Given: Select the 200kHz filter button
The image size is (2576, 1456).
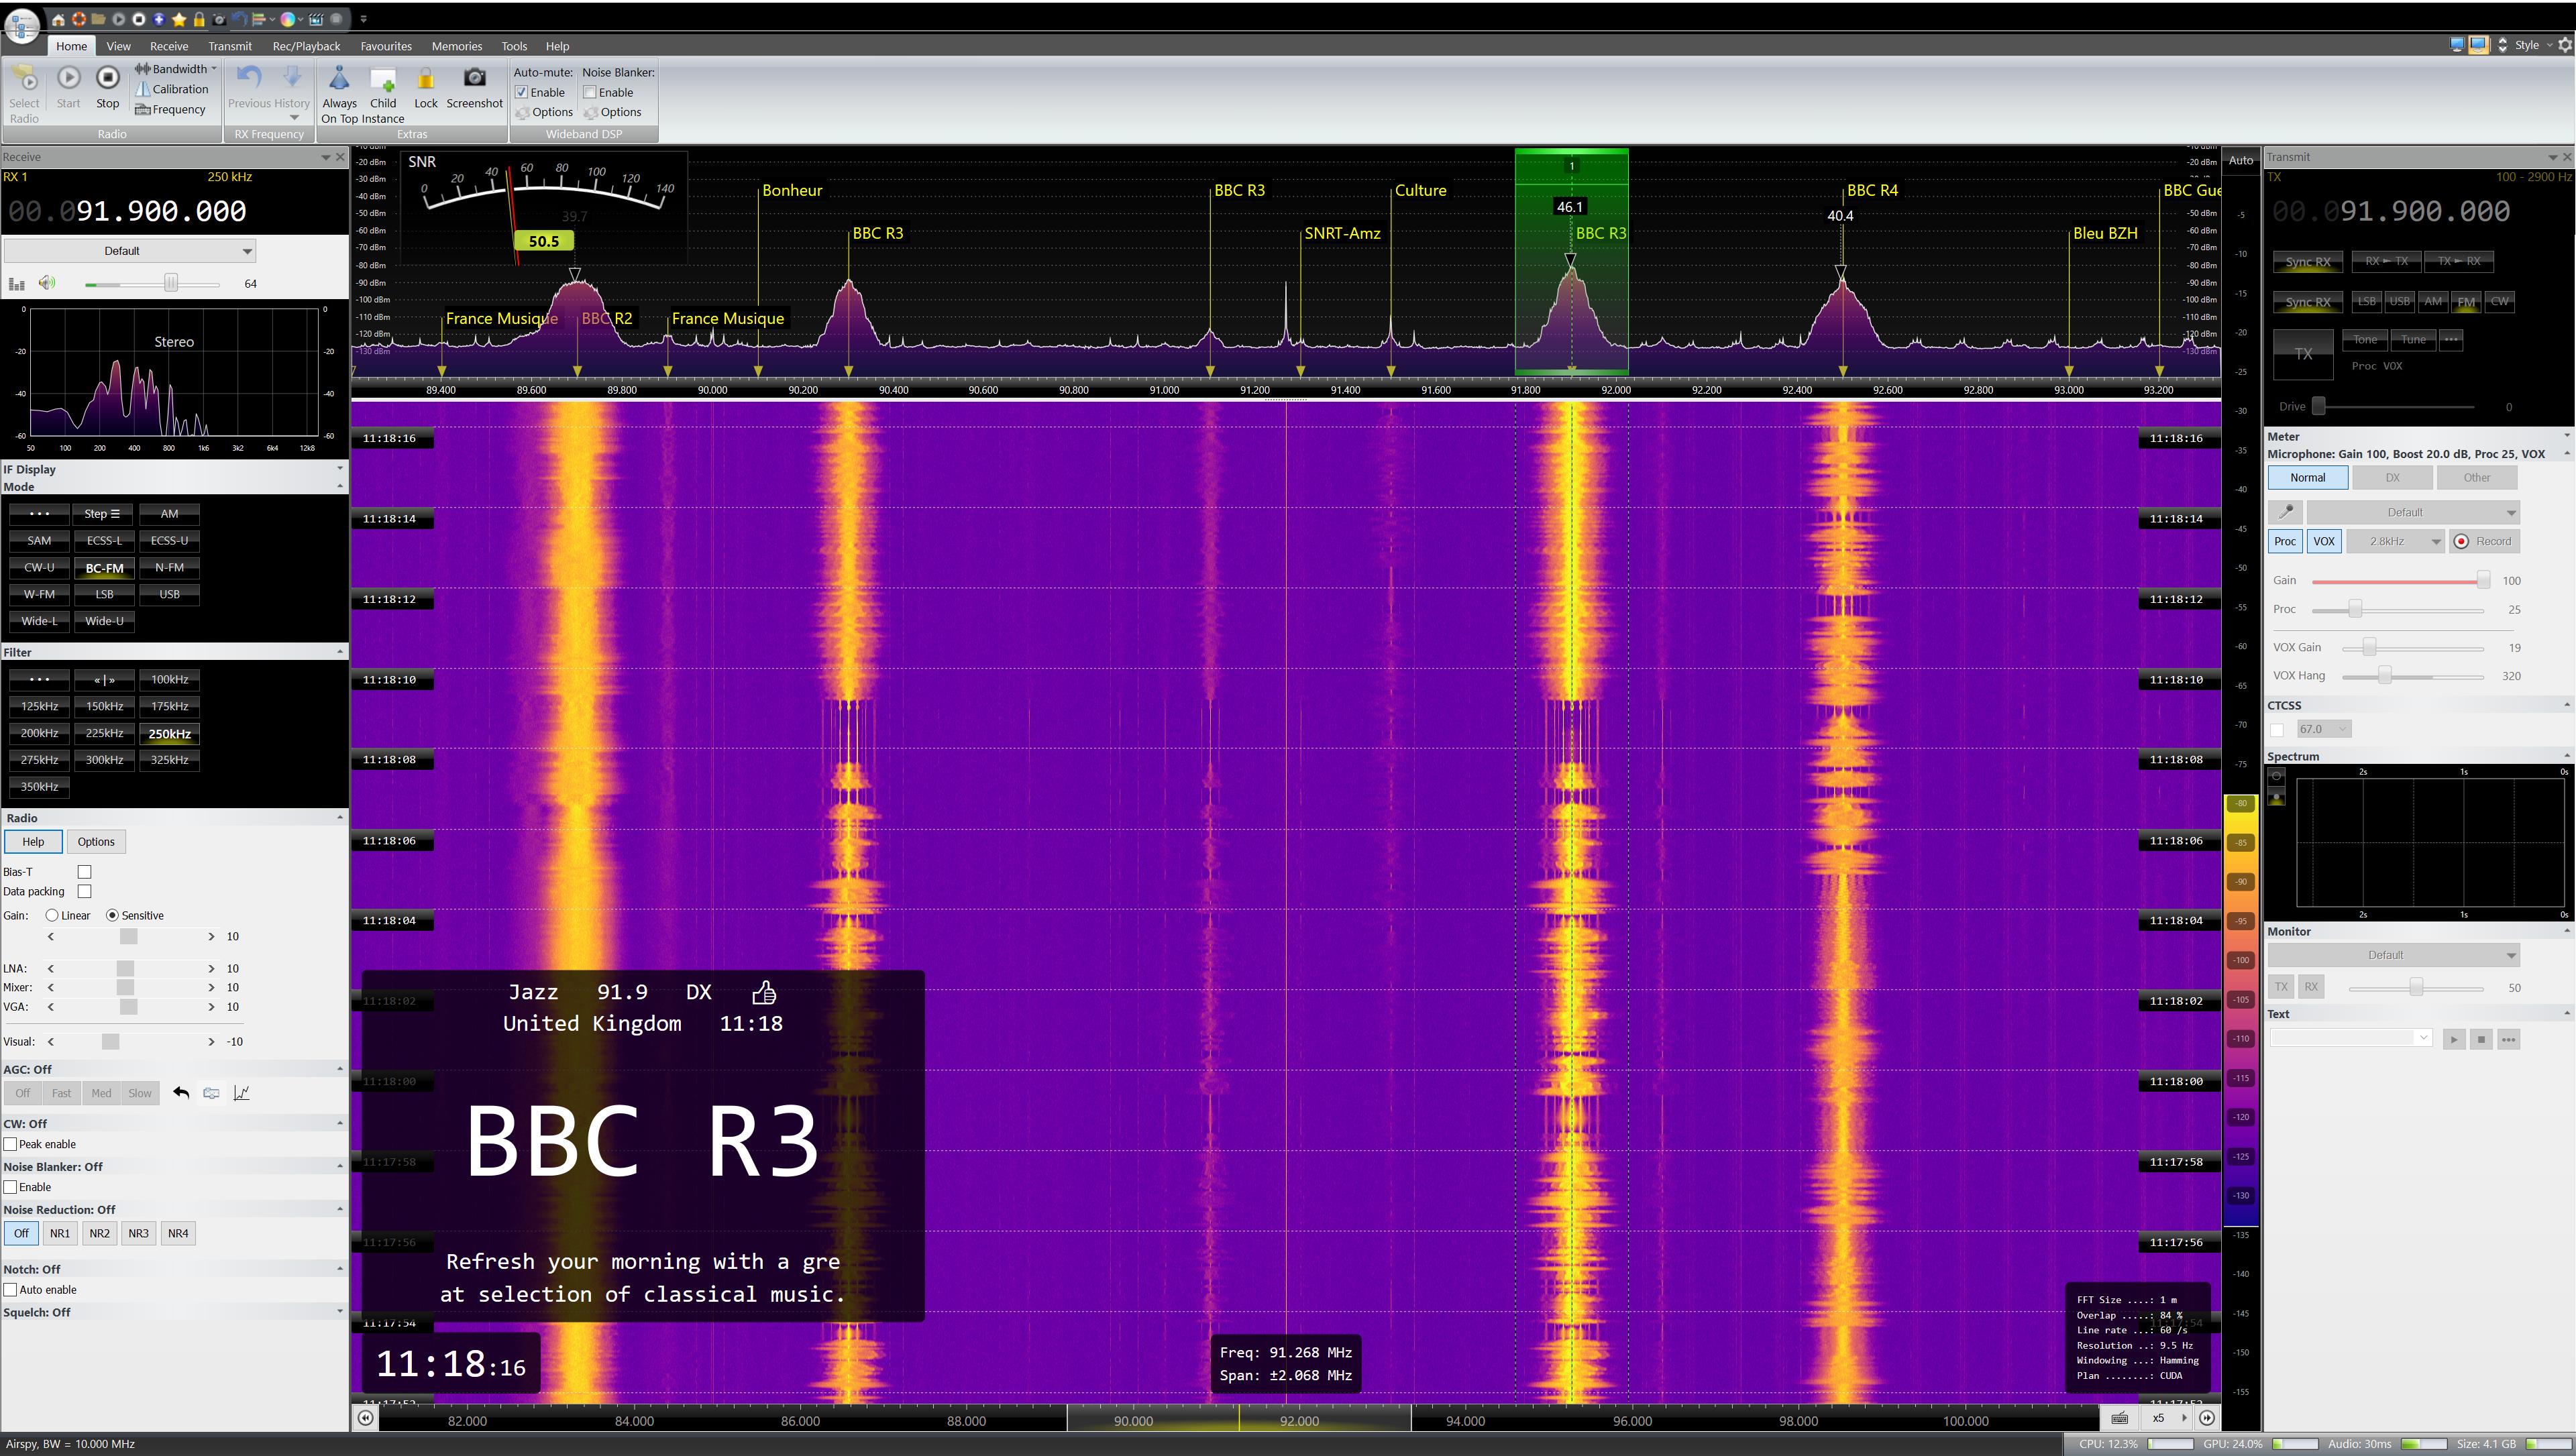Looking at the screenshot, I should 39,733.
